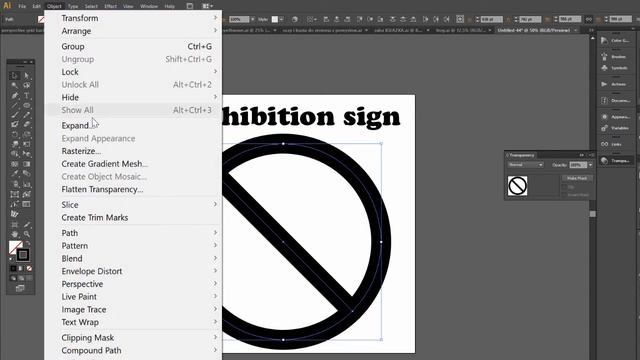Click the Stroke color swatch in tools panel
640x360 pixels.
pos(23,255)
